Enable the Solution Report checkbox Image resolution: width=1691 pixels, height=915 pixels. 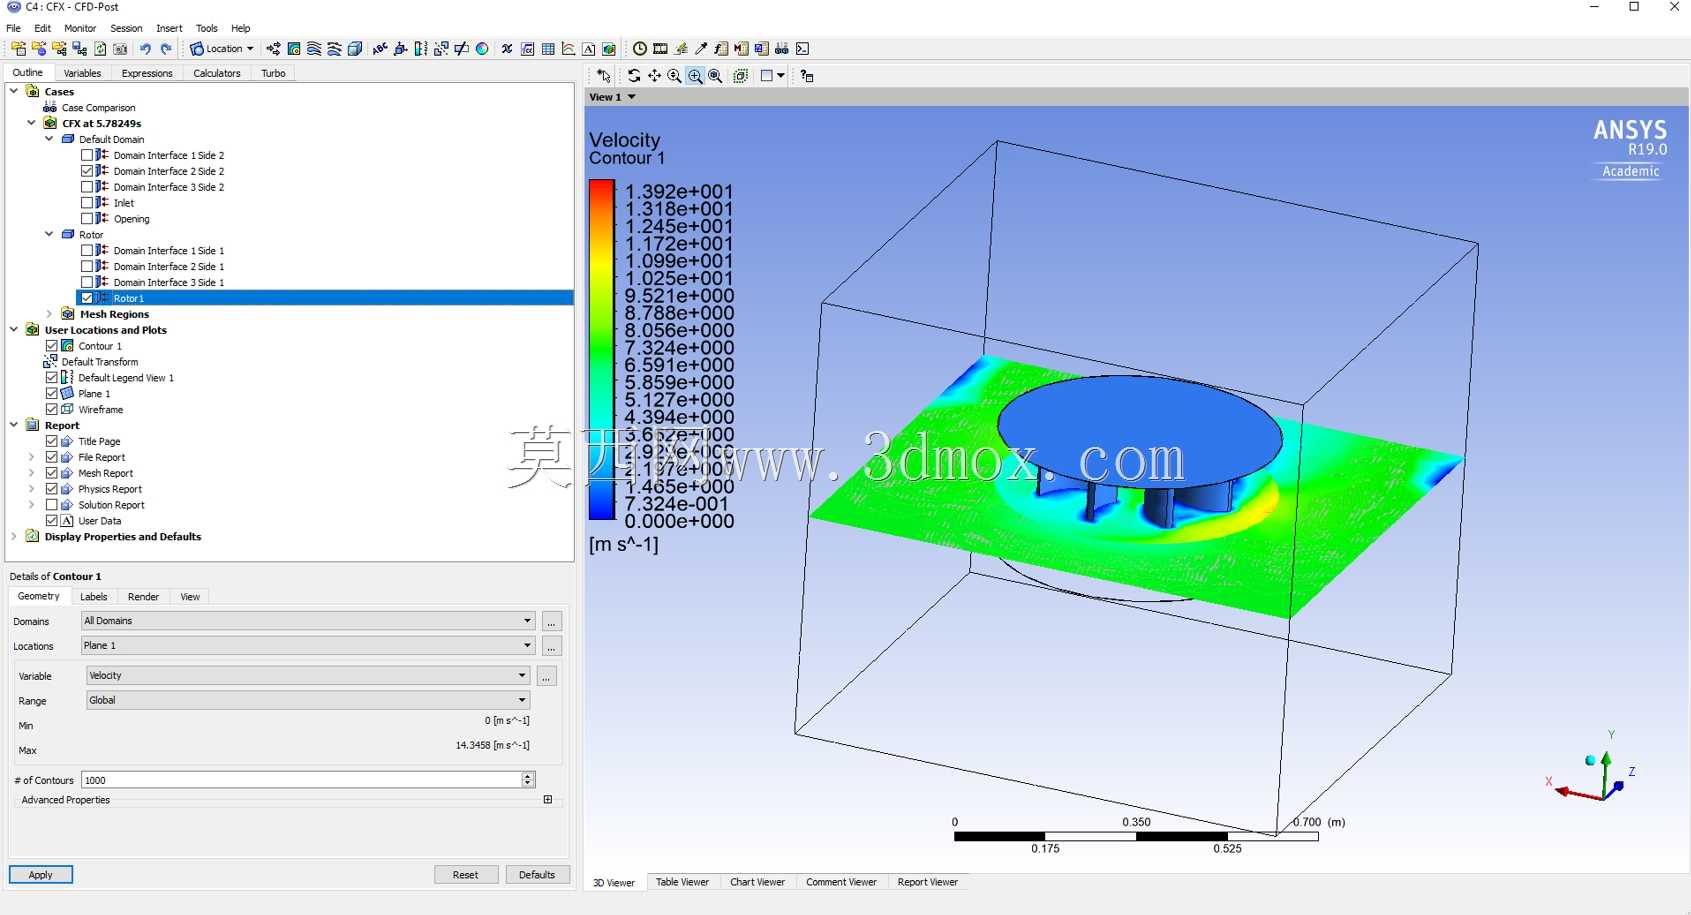pos(52,505)
